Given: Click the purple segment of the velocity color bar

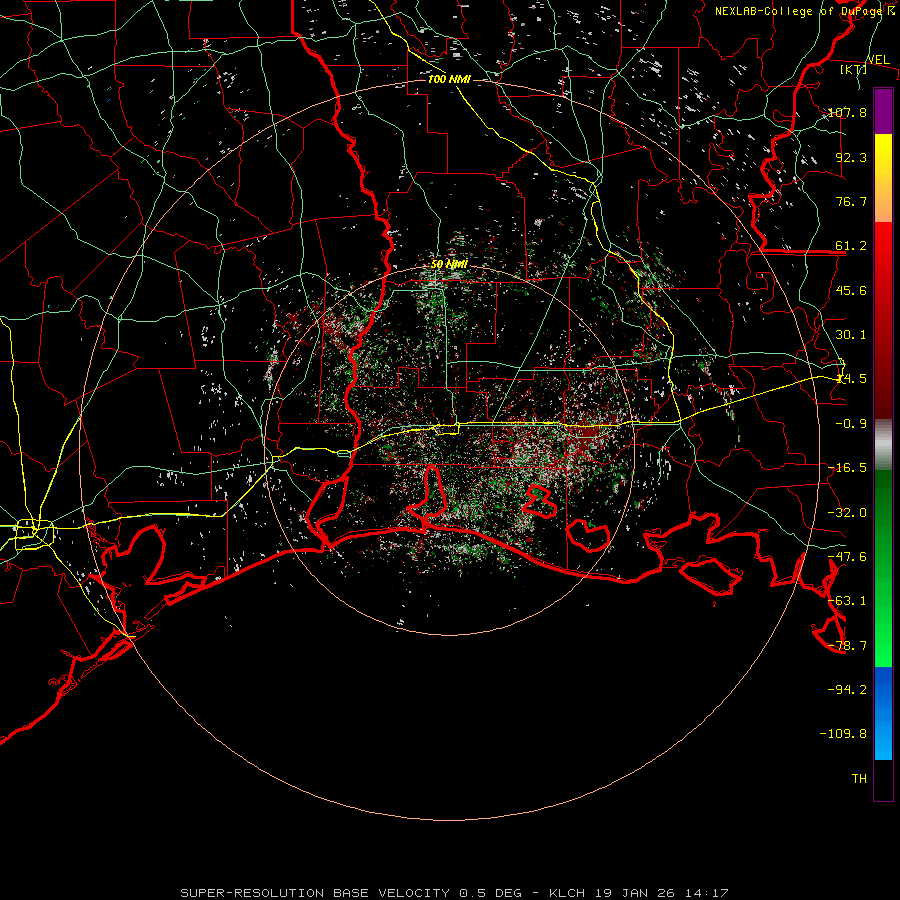Looking at the screenshot, I should pyautogui.click(x=883, y=112).
